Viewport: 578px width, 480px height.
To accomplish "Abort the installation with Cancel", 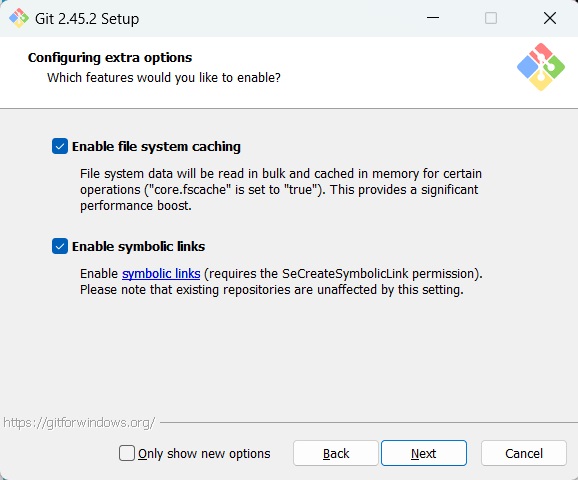I will click(524, 453).
